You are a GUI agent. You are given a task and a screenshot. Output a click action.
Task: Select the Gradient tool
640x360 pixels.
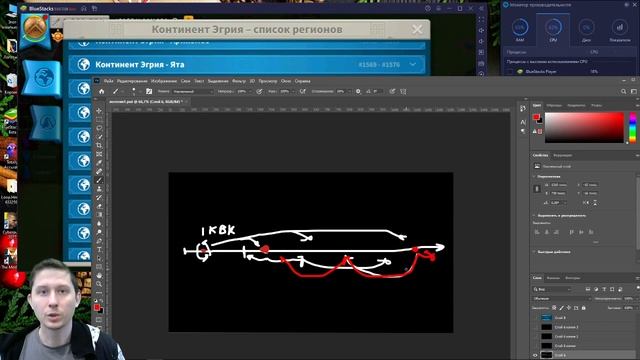point(99,215)
